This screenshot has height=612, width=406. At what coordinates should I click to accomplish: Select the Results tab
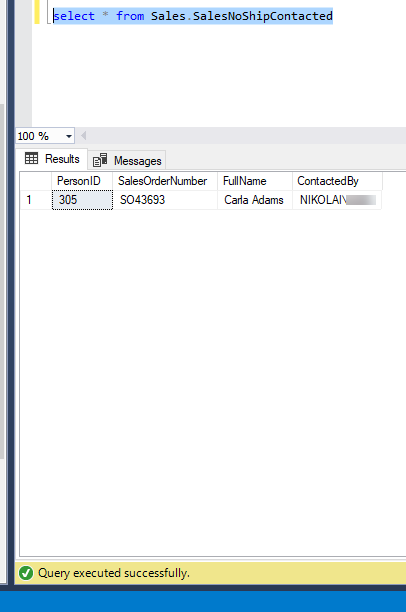(52, 159)
